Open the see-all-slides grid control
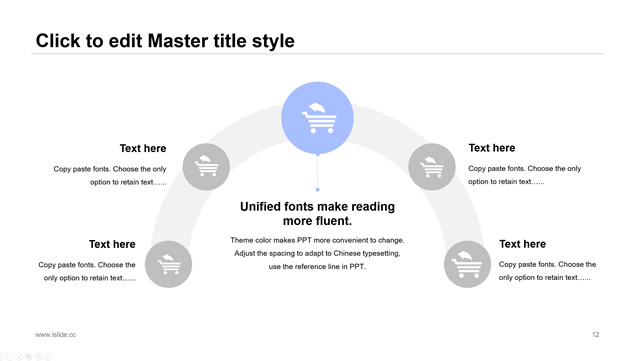The image size is (635, 361). tap(29, 357)
